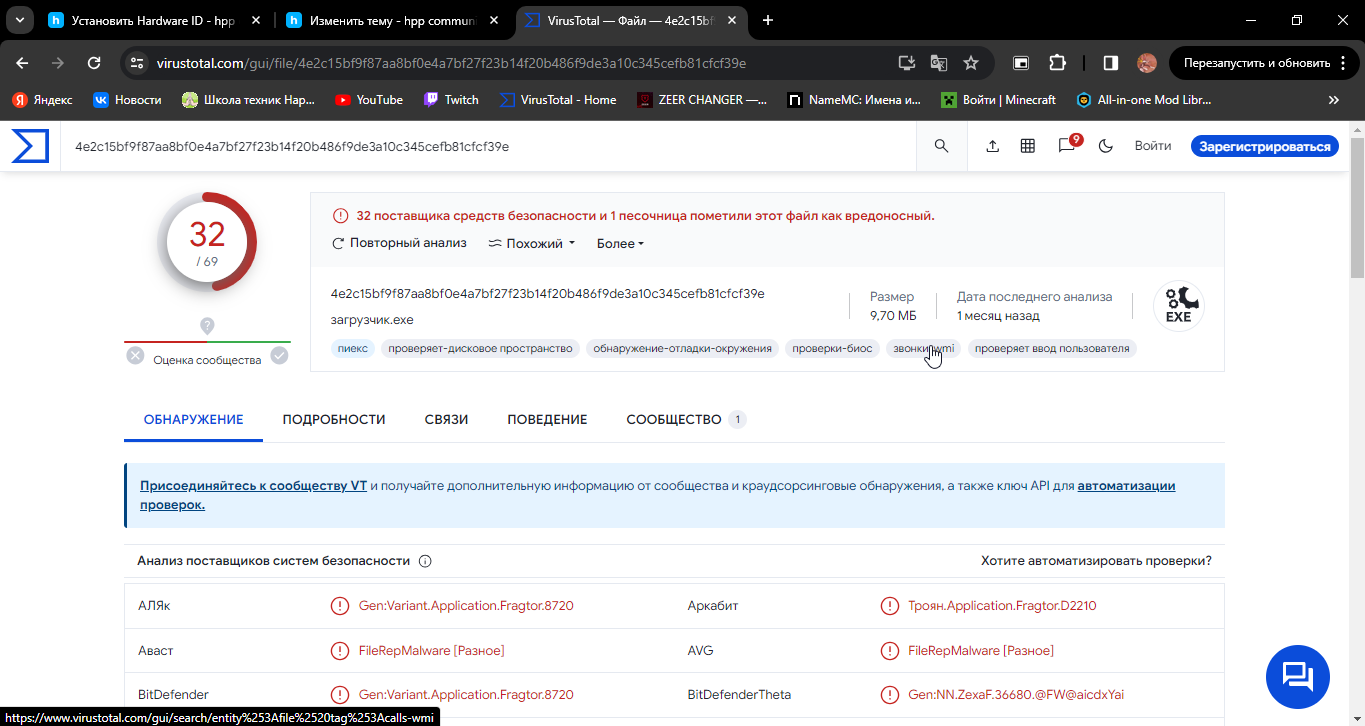Open the ПОДРОБНОСТИ tab
Image resolution: width=1365 pixels, height=726 pixels.
coord(334,419)
